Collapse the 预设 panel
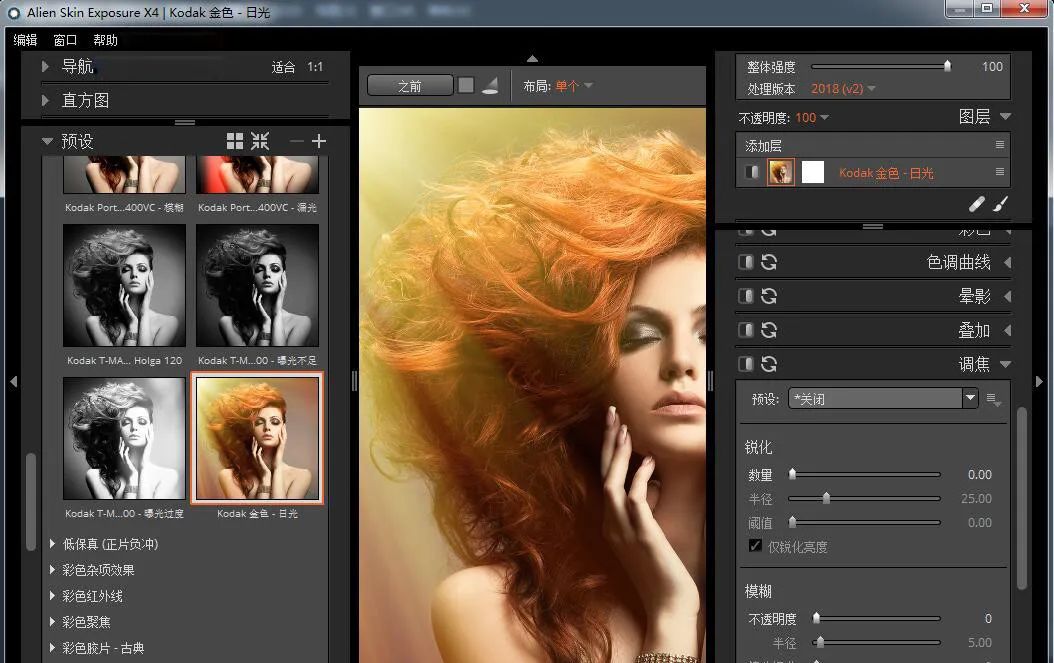Screen dimensions: 1054x663 pos(47,141)
